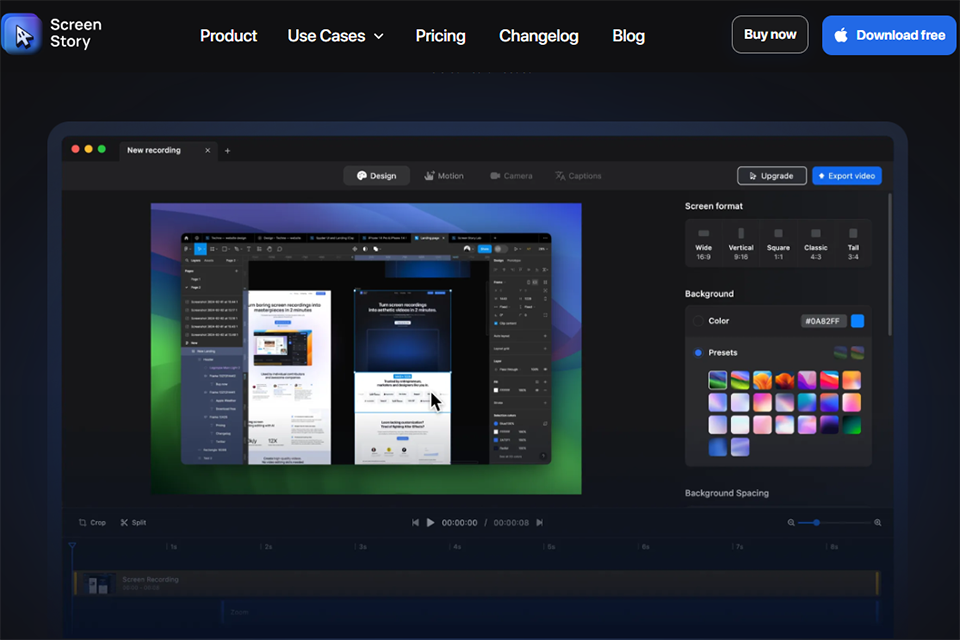Select the Color background radio button
Viewport: 960px width, 640px height.
coord(698,321)
